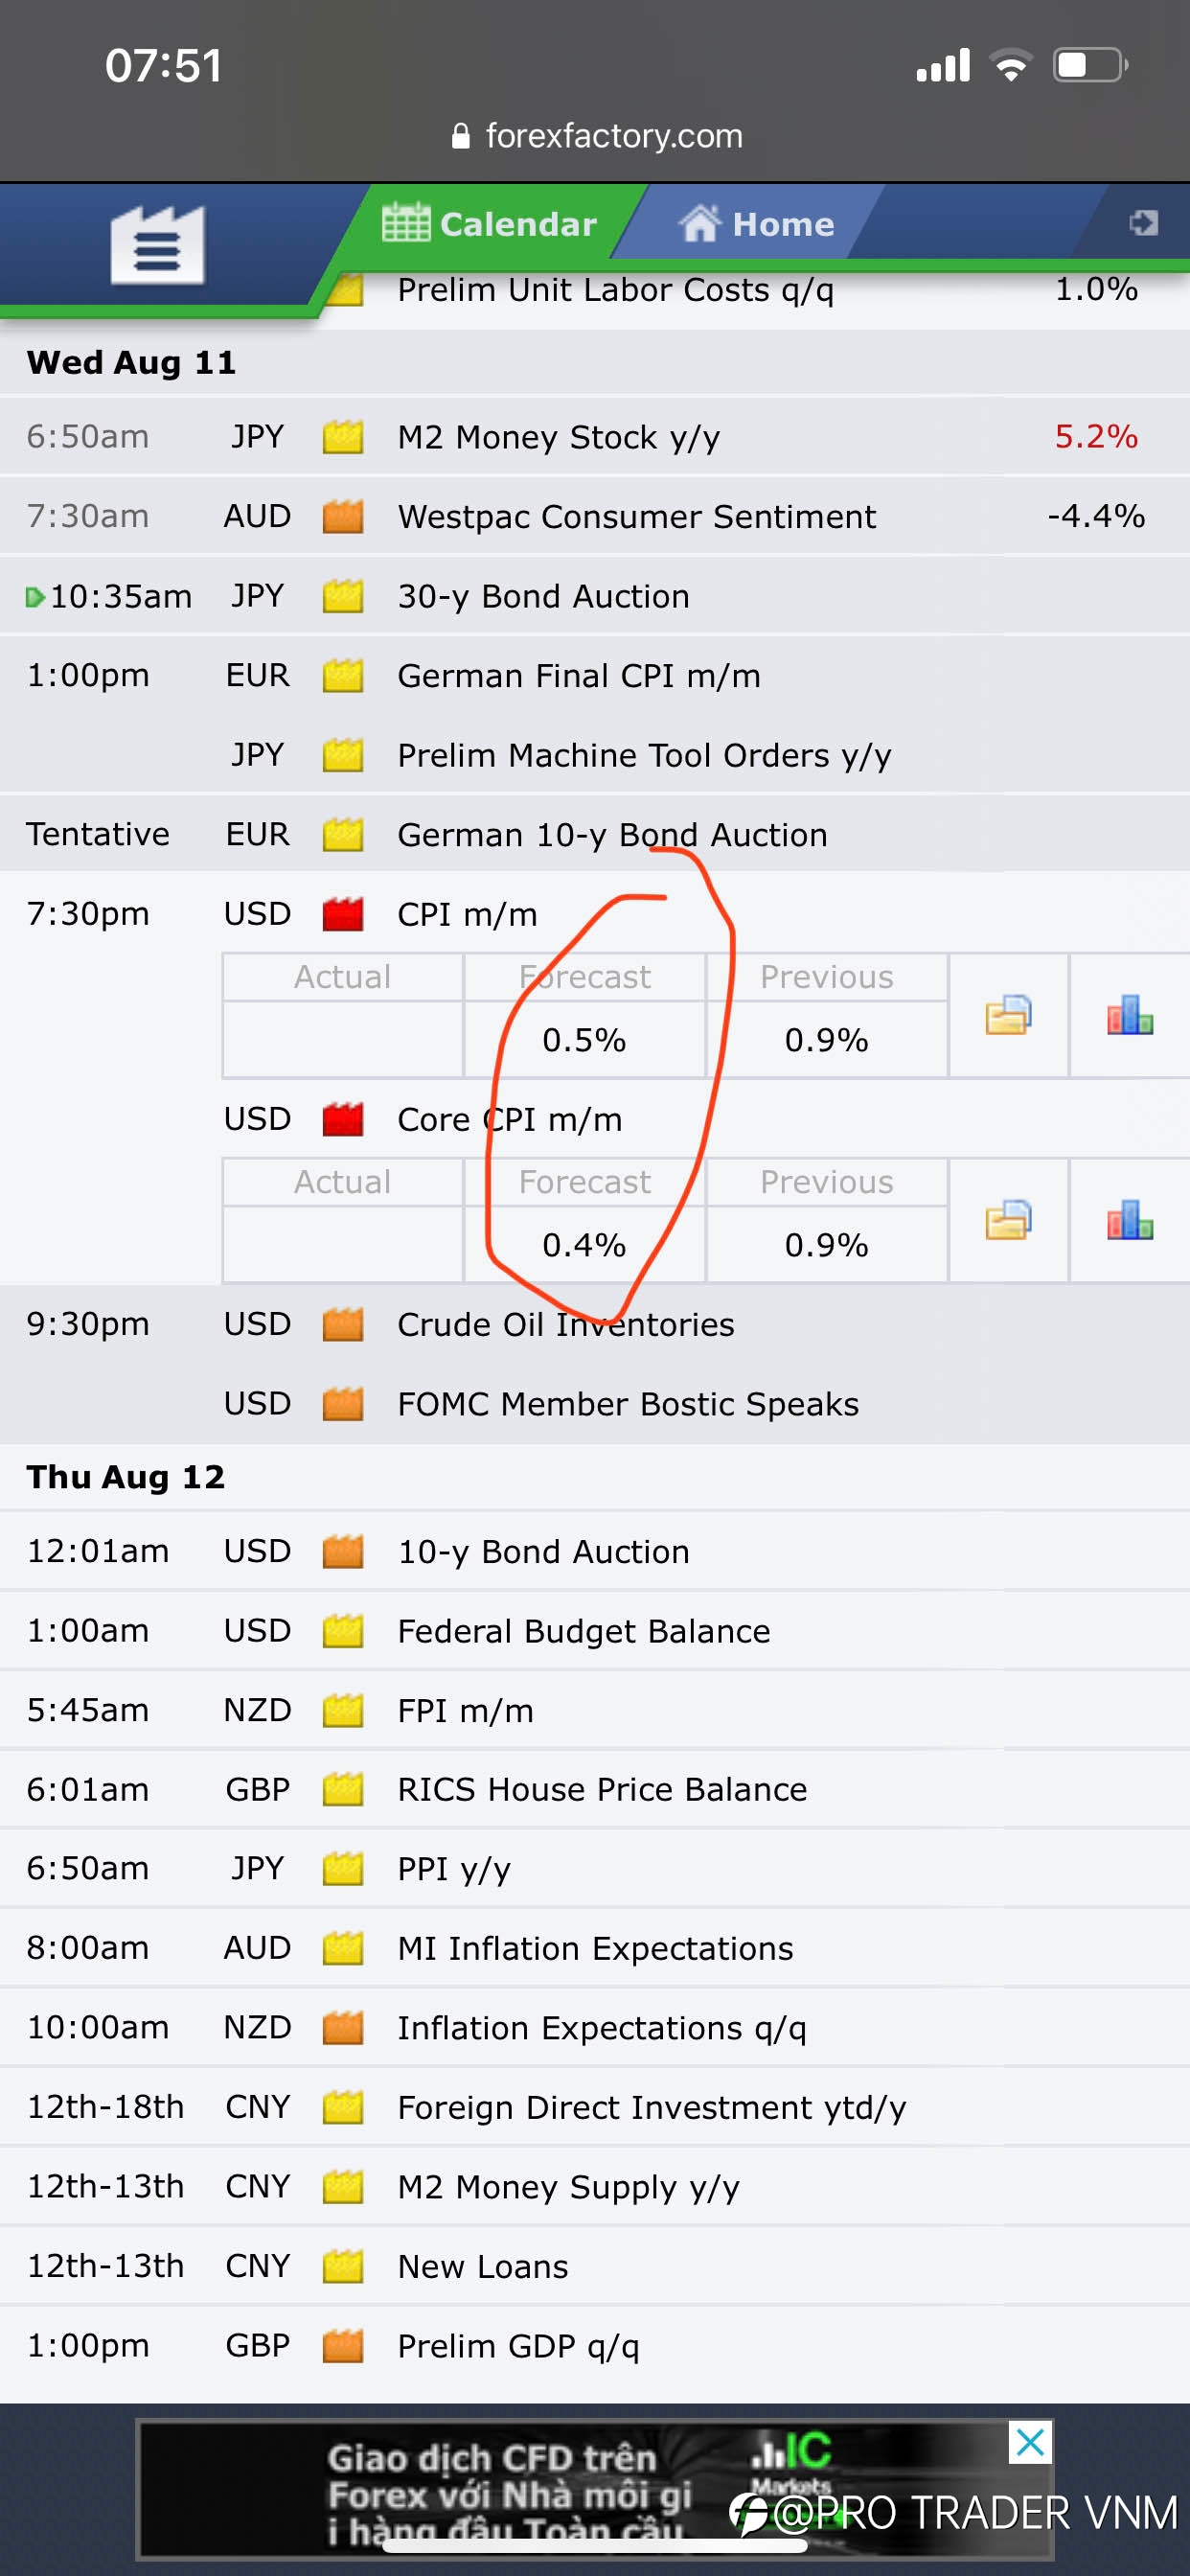
Task: Tap the forexfactory.com address bar
Action: 597,135
